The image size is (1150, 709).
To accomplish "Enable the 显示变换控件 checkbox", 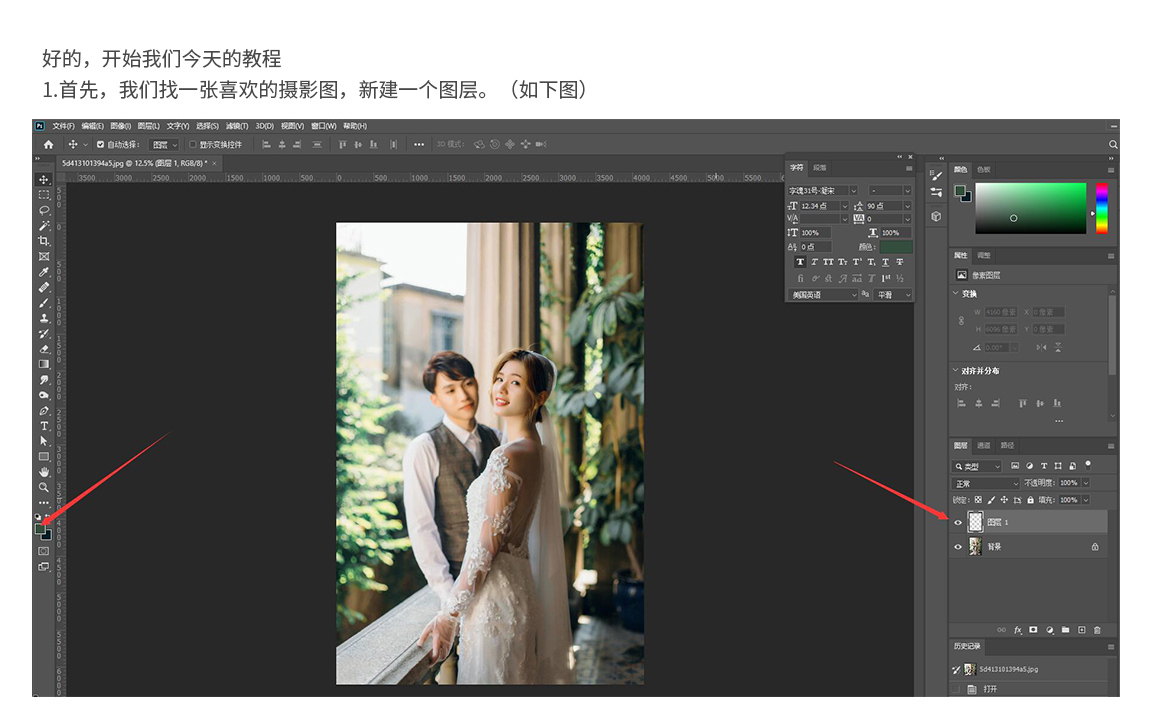I will click(192, 145).
